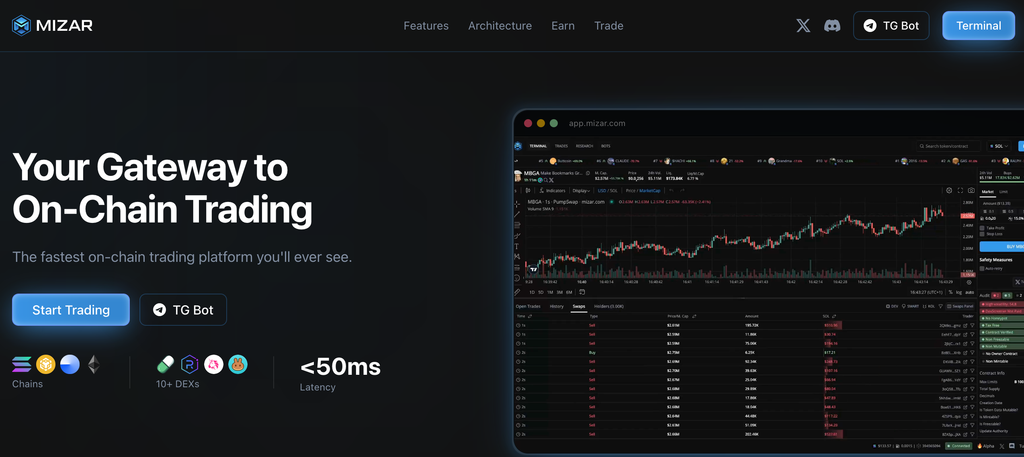Click the app.mizar.com address text
Image resolution: width=1024 pixels, height=457 pixels.
pos(597,123)
